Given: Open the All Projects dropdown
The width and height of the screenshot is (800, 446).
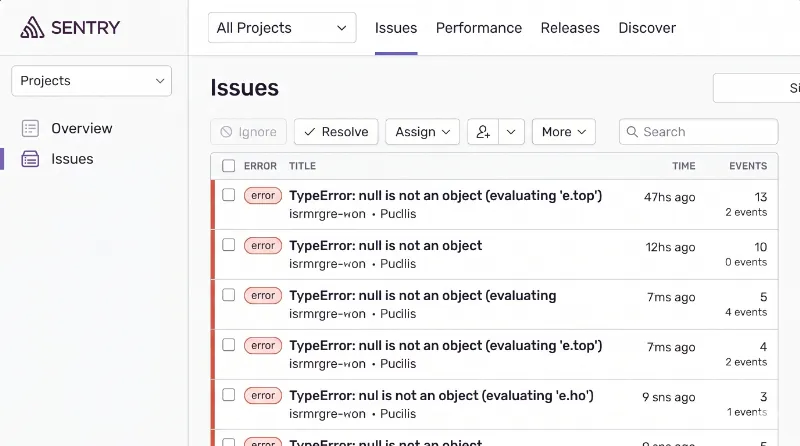Looking at the screenshot, I should tap(282, 28).
